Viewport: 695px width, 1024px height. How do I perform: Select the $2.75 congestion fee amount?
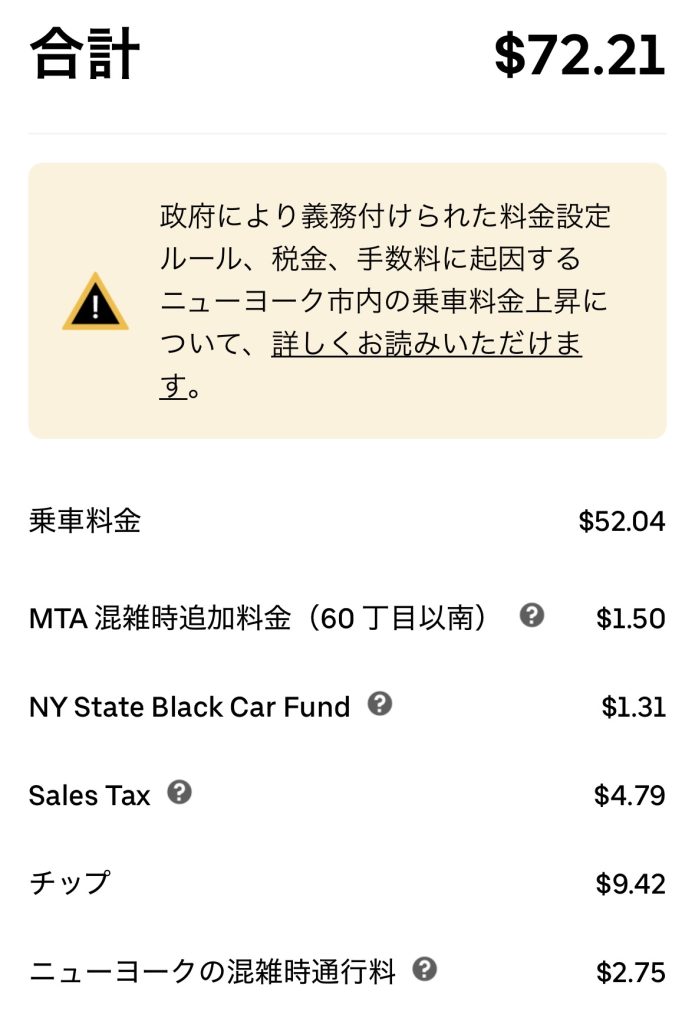click(x=630, y=972)
